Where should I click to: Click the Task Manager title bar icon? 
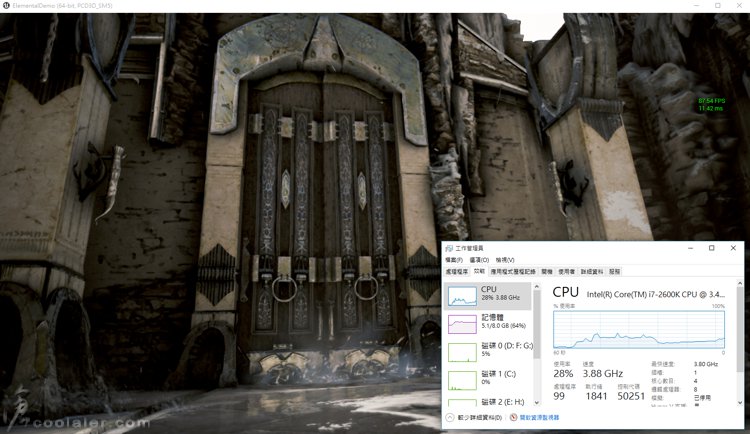tap(449, 248)
